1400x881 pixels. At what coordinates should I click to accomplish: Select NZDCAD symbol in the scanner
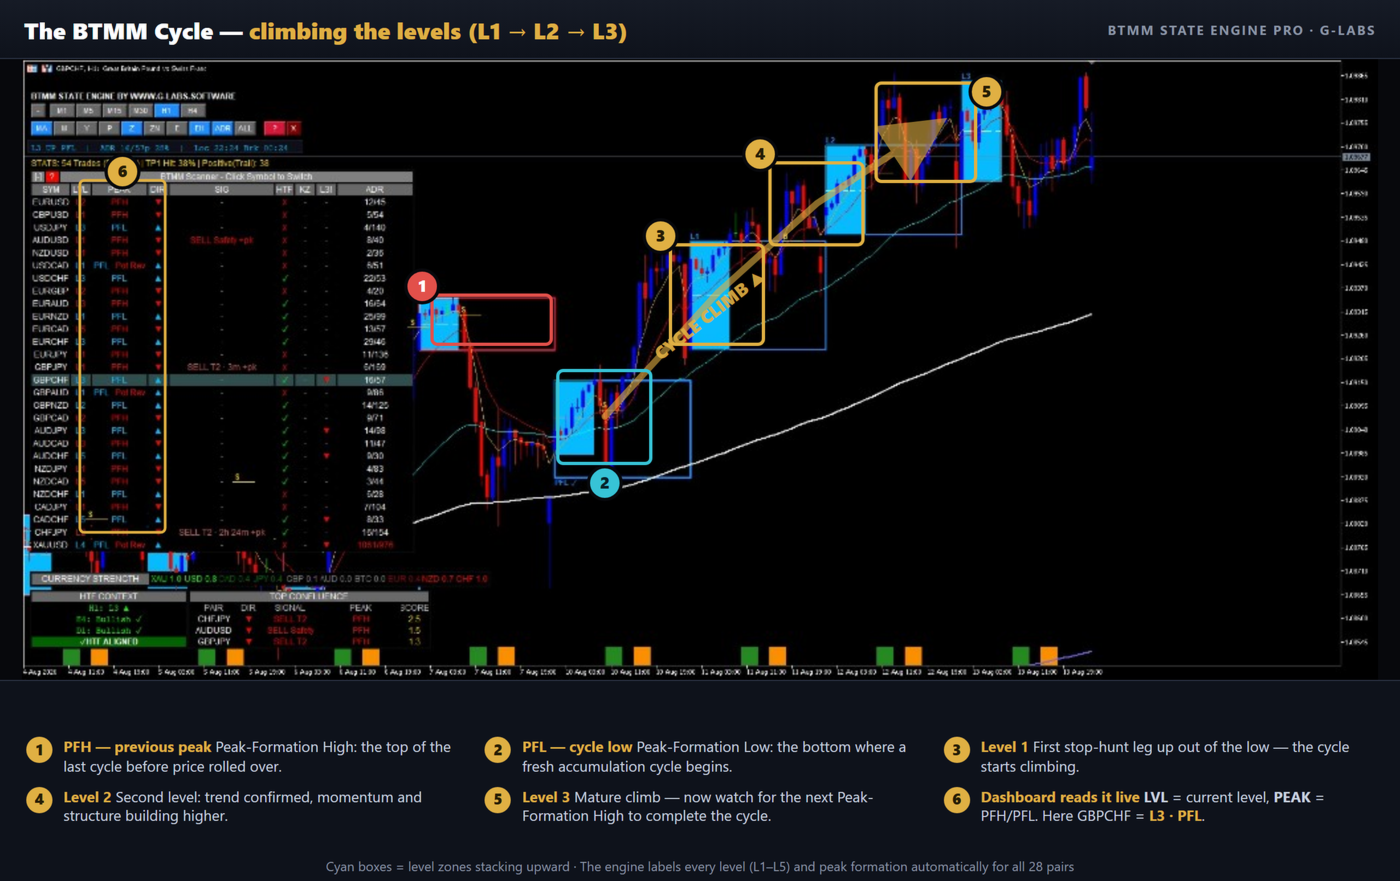pos(50,481)
